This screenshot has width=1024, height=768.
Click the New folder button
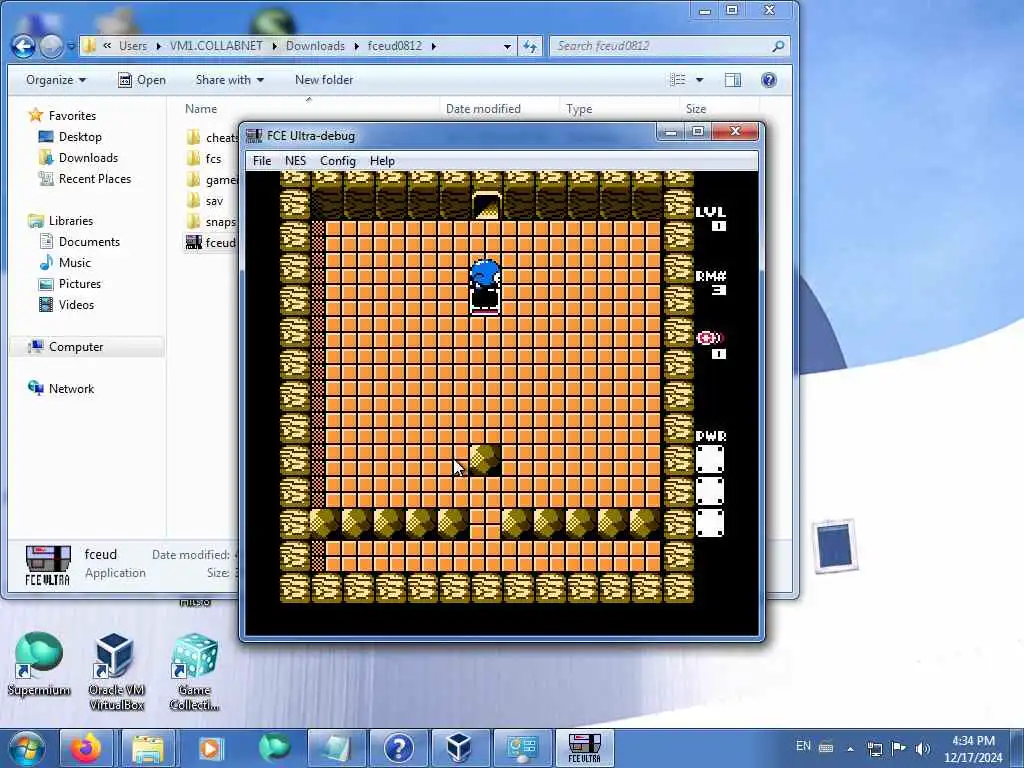(x=324, y=80)
